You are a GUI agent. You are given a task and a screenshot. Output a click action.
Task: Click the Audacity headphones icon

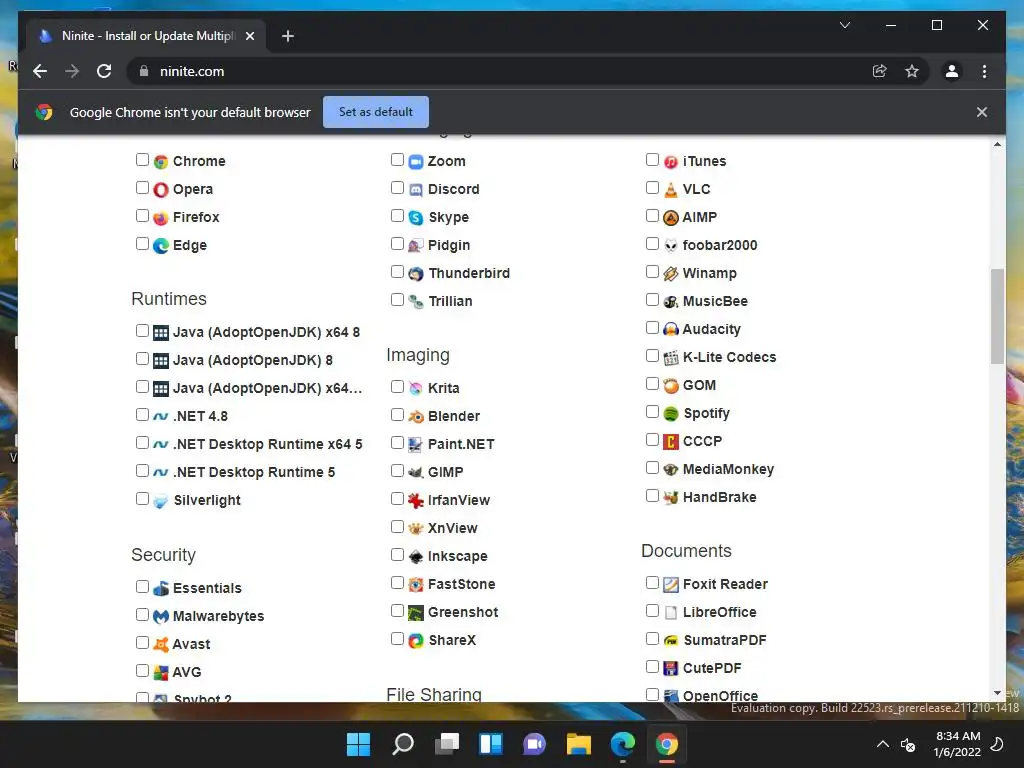click(671, 329)
